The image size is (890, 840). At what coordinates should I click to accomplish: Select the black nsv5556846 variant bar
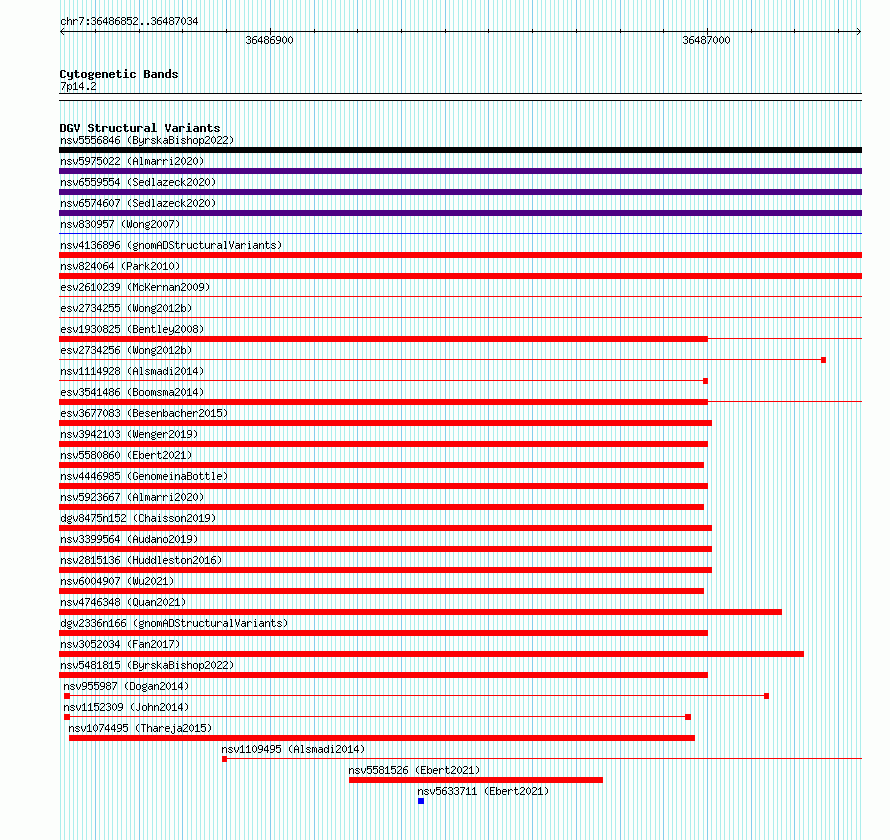pyautogui.click(x=460, y=150)
